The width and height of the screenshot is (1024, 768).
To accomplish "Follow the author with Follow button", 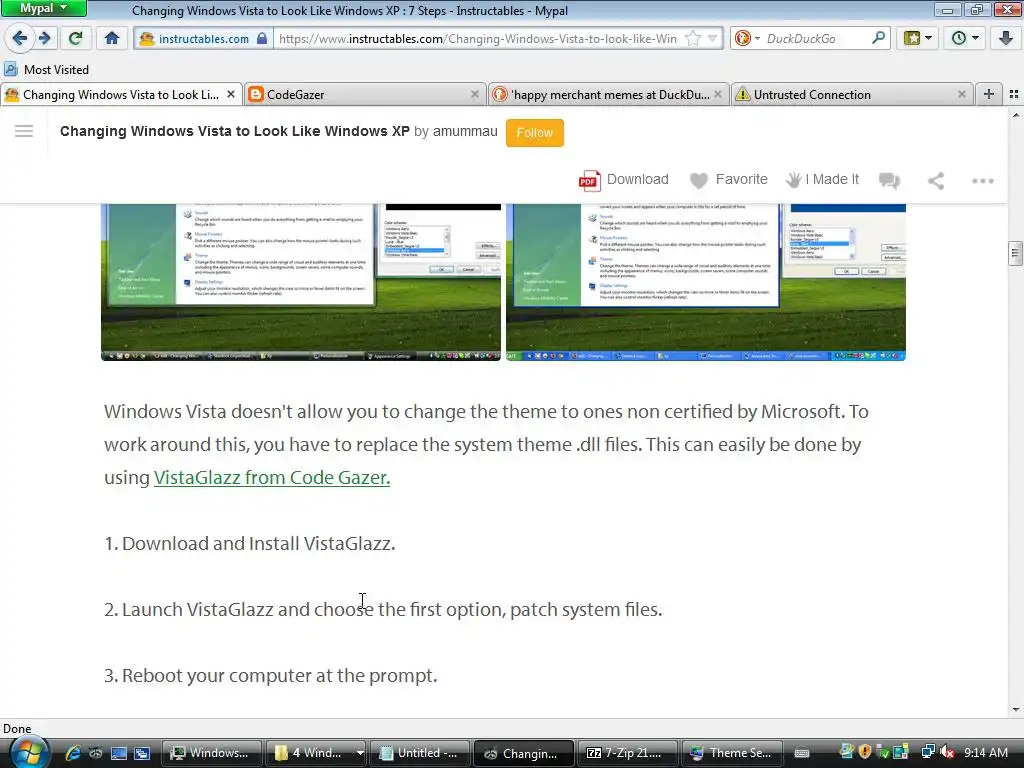I will (x=534, y=133).
